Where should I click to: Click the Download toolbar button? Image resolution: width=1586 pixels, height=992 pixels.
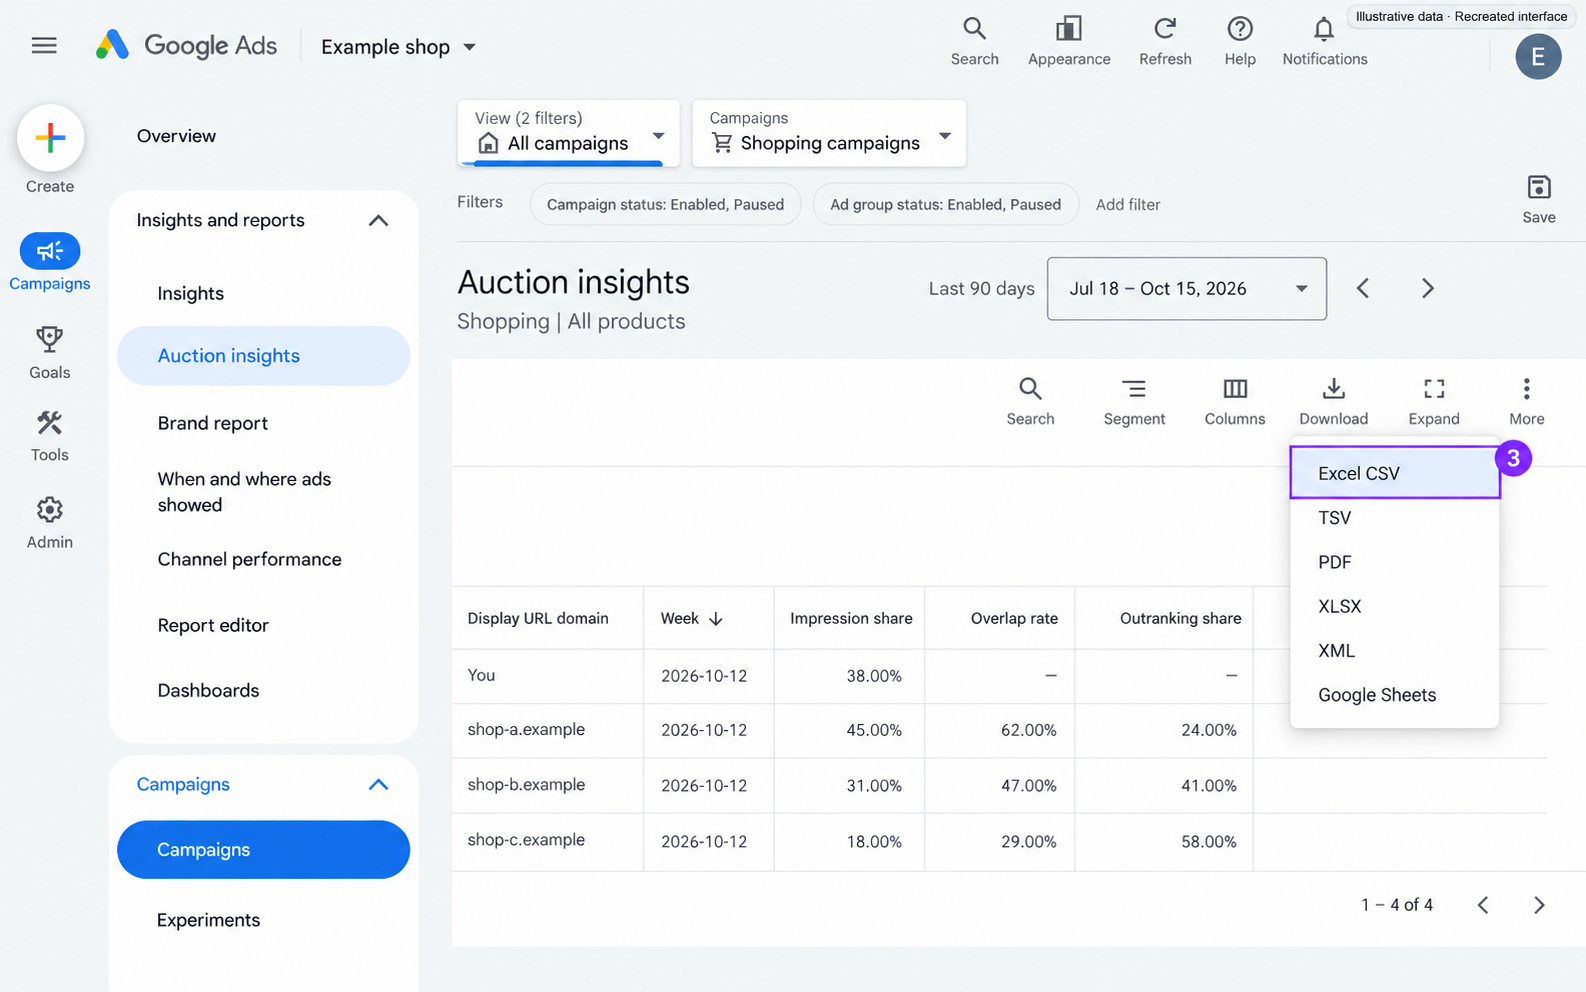click(1333, 401)
